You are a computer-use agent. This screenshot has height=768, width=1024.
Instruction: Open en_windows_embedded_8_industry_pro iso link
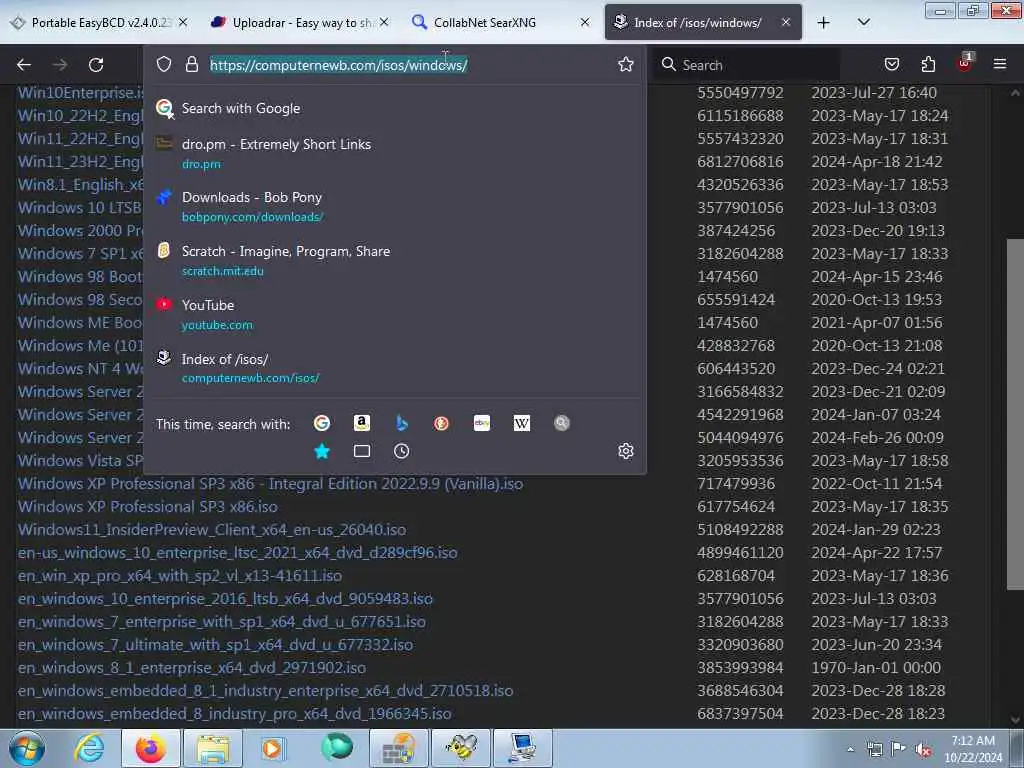point(234,714)
